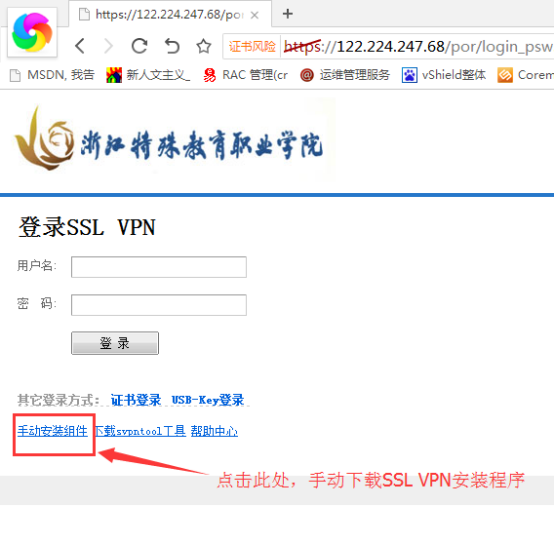Click the 证书风险 certificate warning badge

[x=252, y=46]
